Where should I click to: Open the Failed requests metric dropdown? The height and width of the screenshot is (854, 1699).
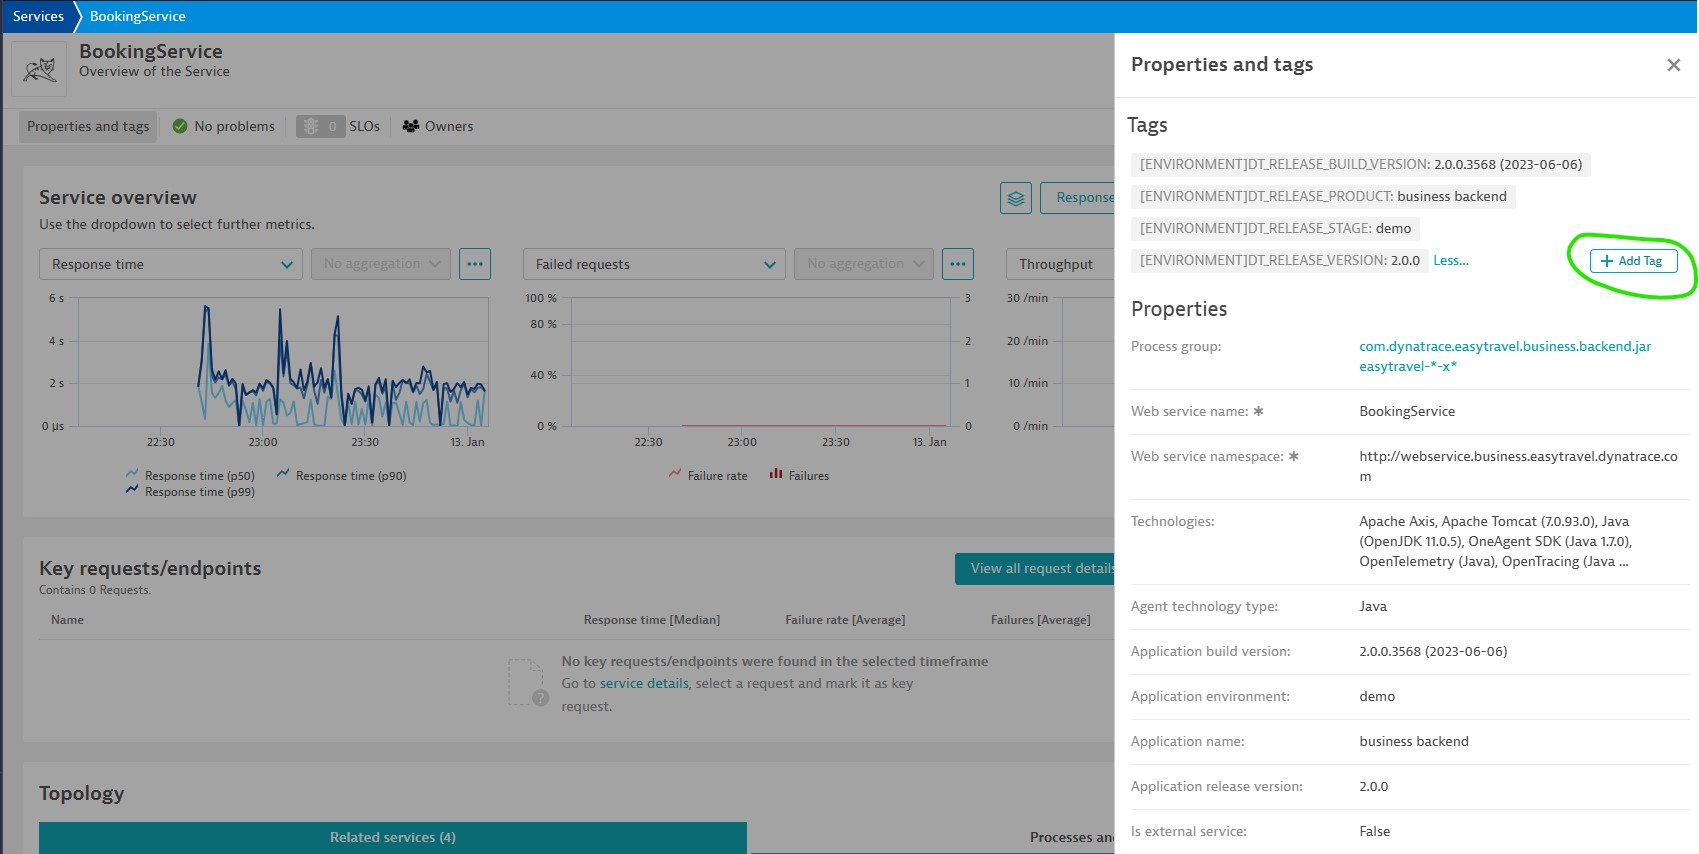point(654,264)
